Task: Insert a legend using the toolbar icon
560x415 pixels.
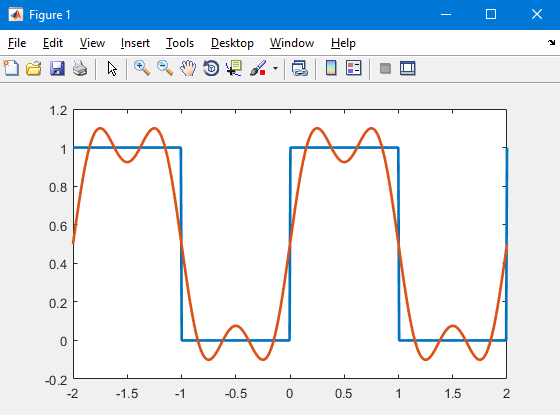Action: point(354,68)
